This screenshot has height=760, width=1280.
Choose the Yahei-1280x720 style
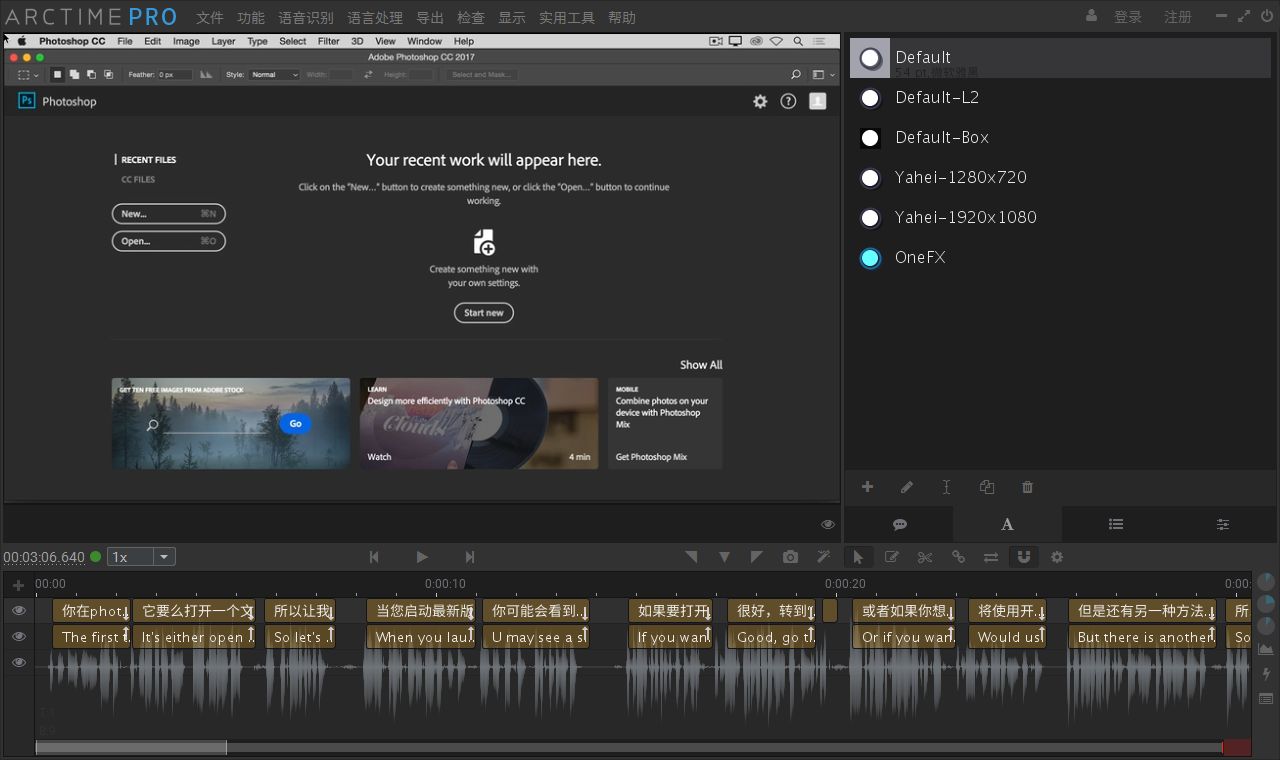click(1060, 177)
